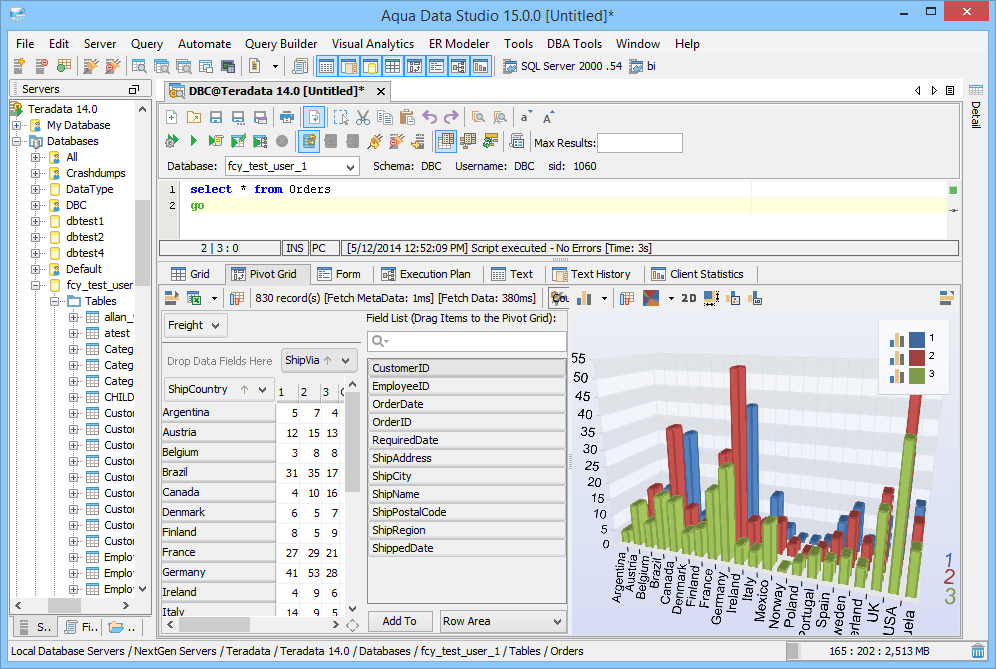Select CustomerID in the Field List
Image resolution: width=996 pixels, height=669 pixels.
(467, 368)
